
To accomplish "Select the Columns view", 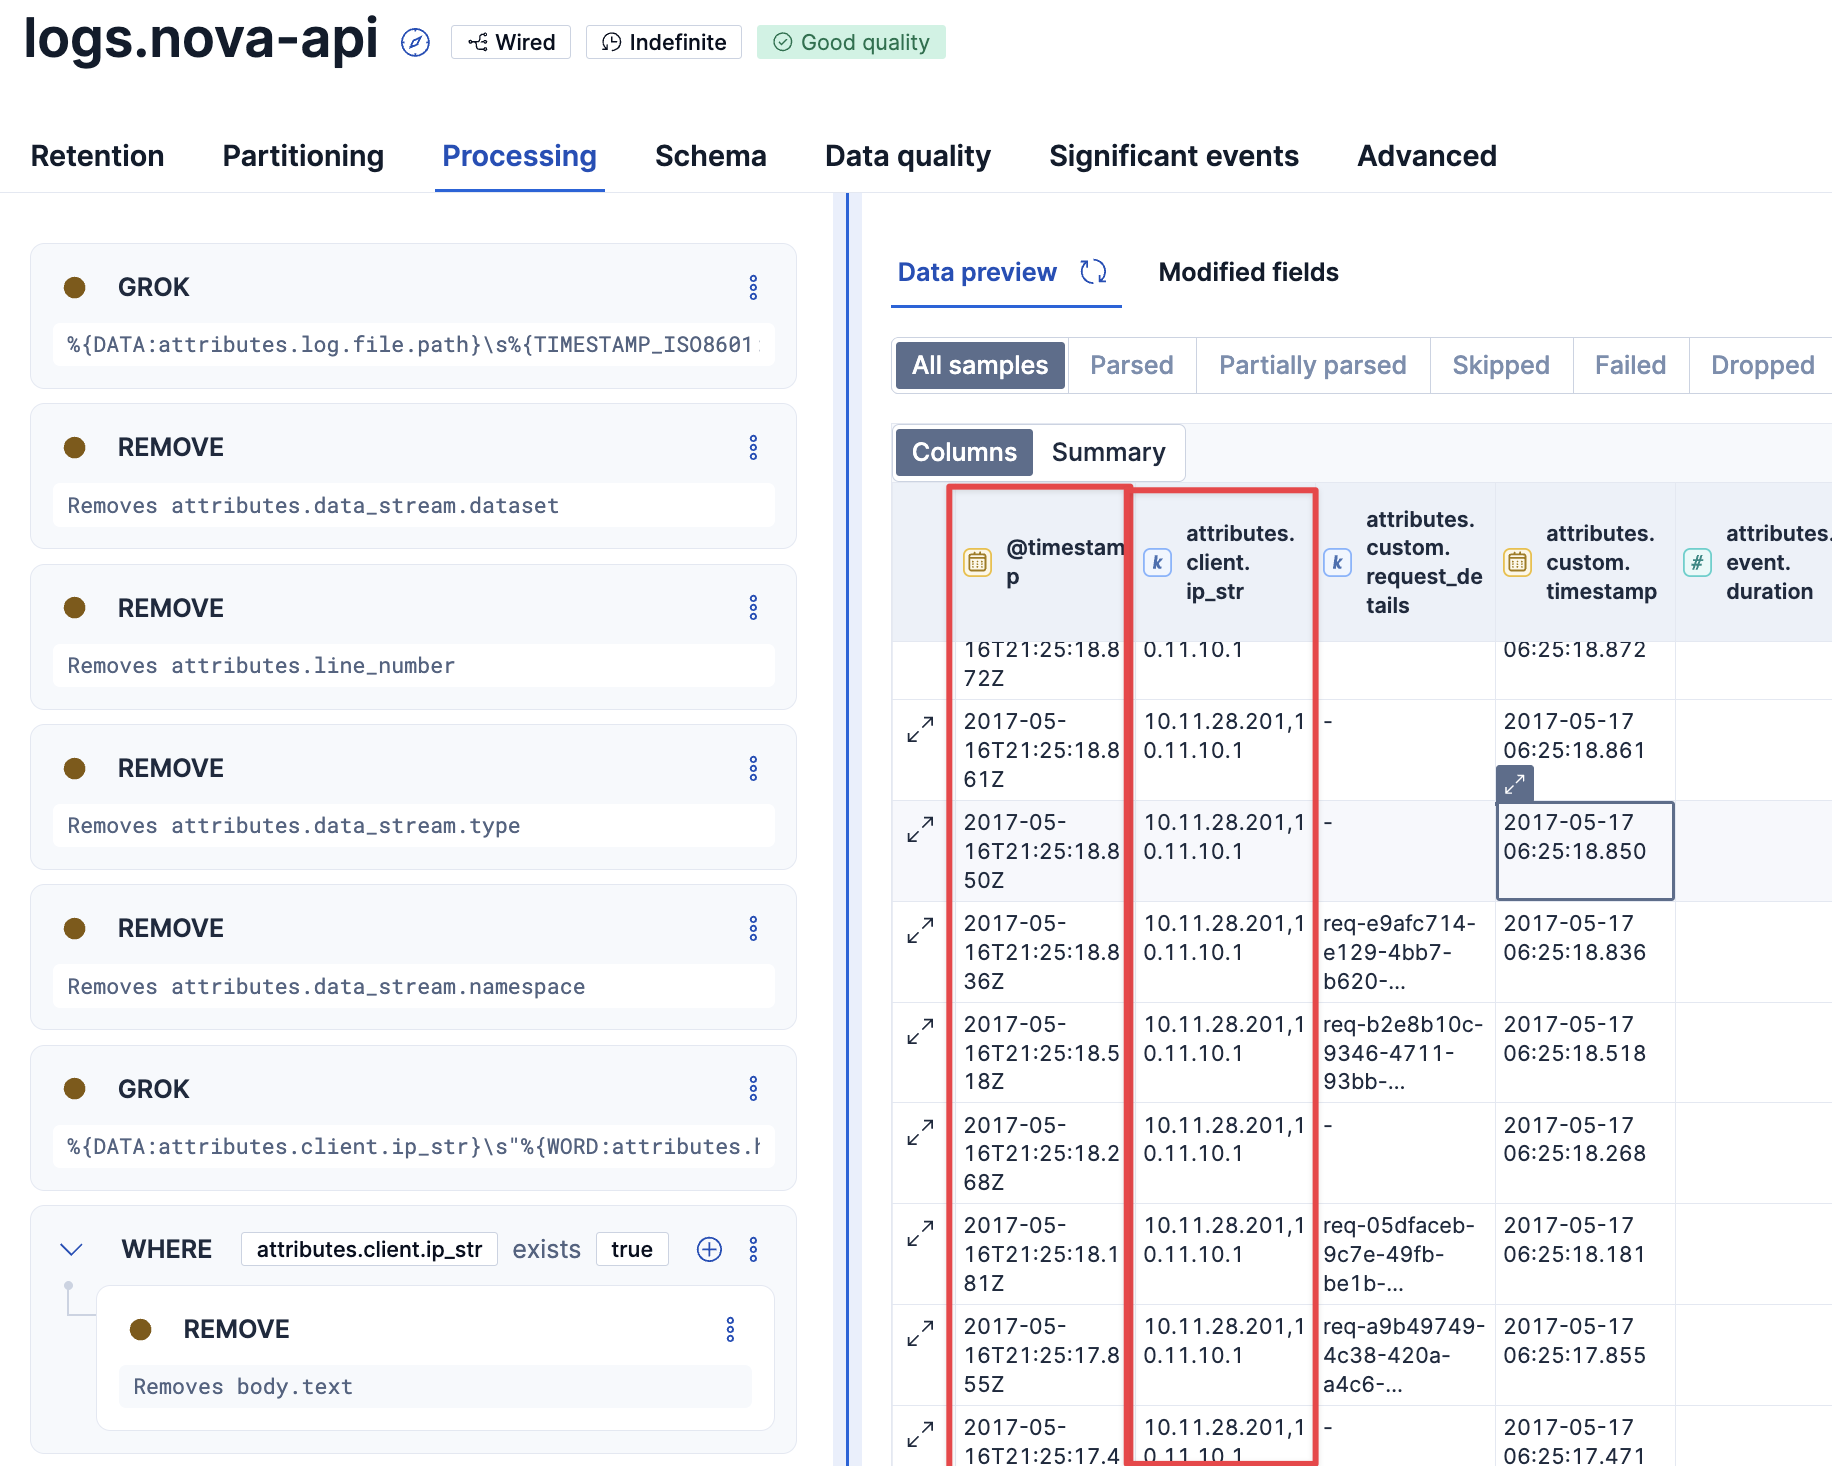I will (964, 452).
